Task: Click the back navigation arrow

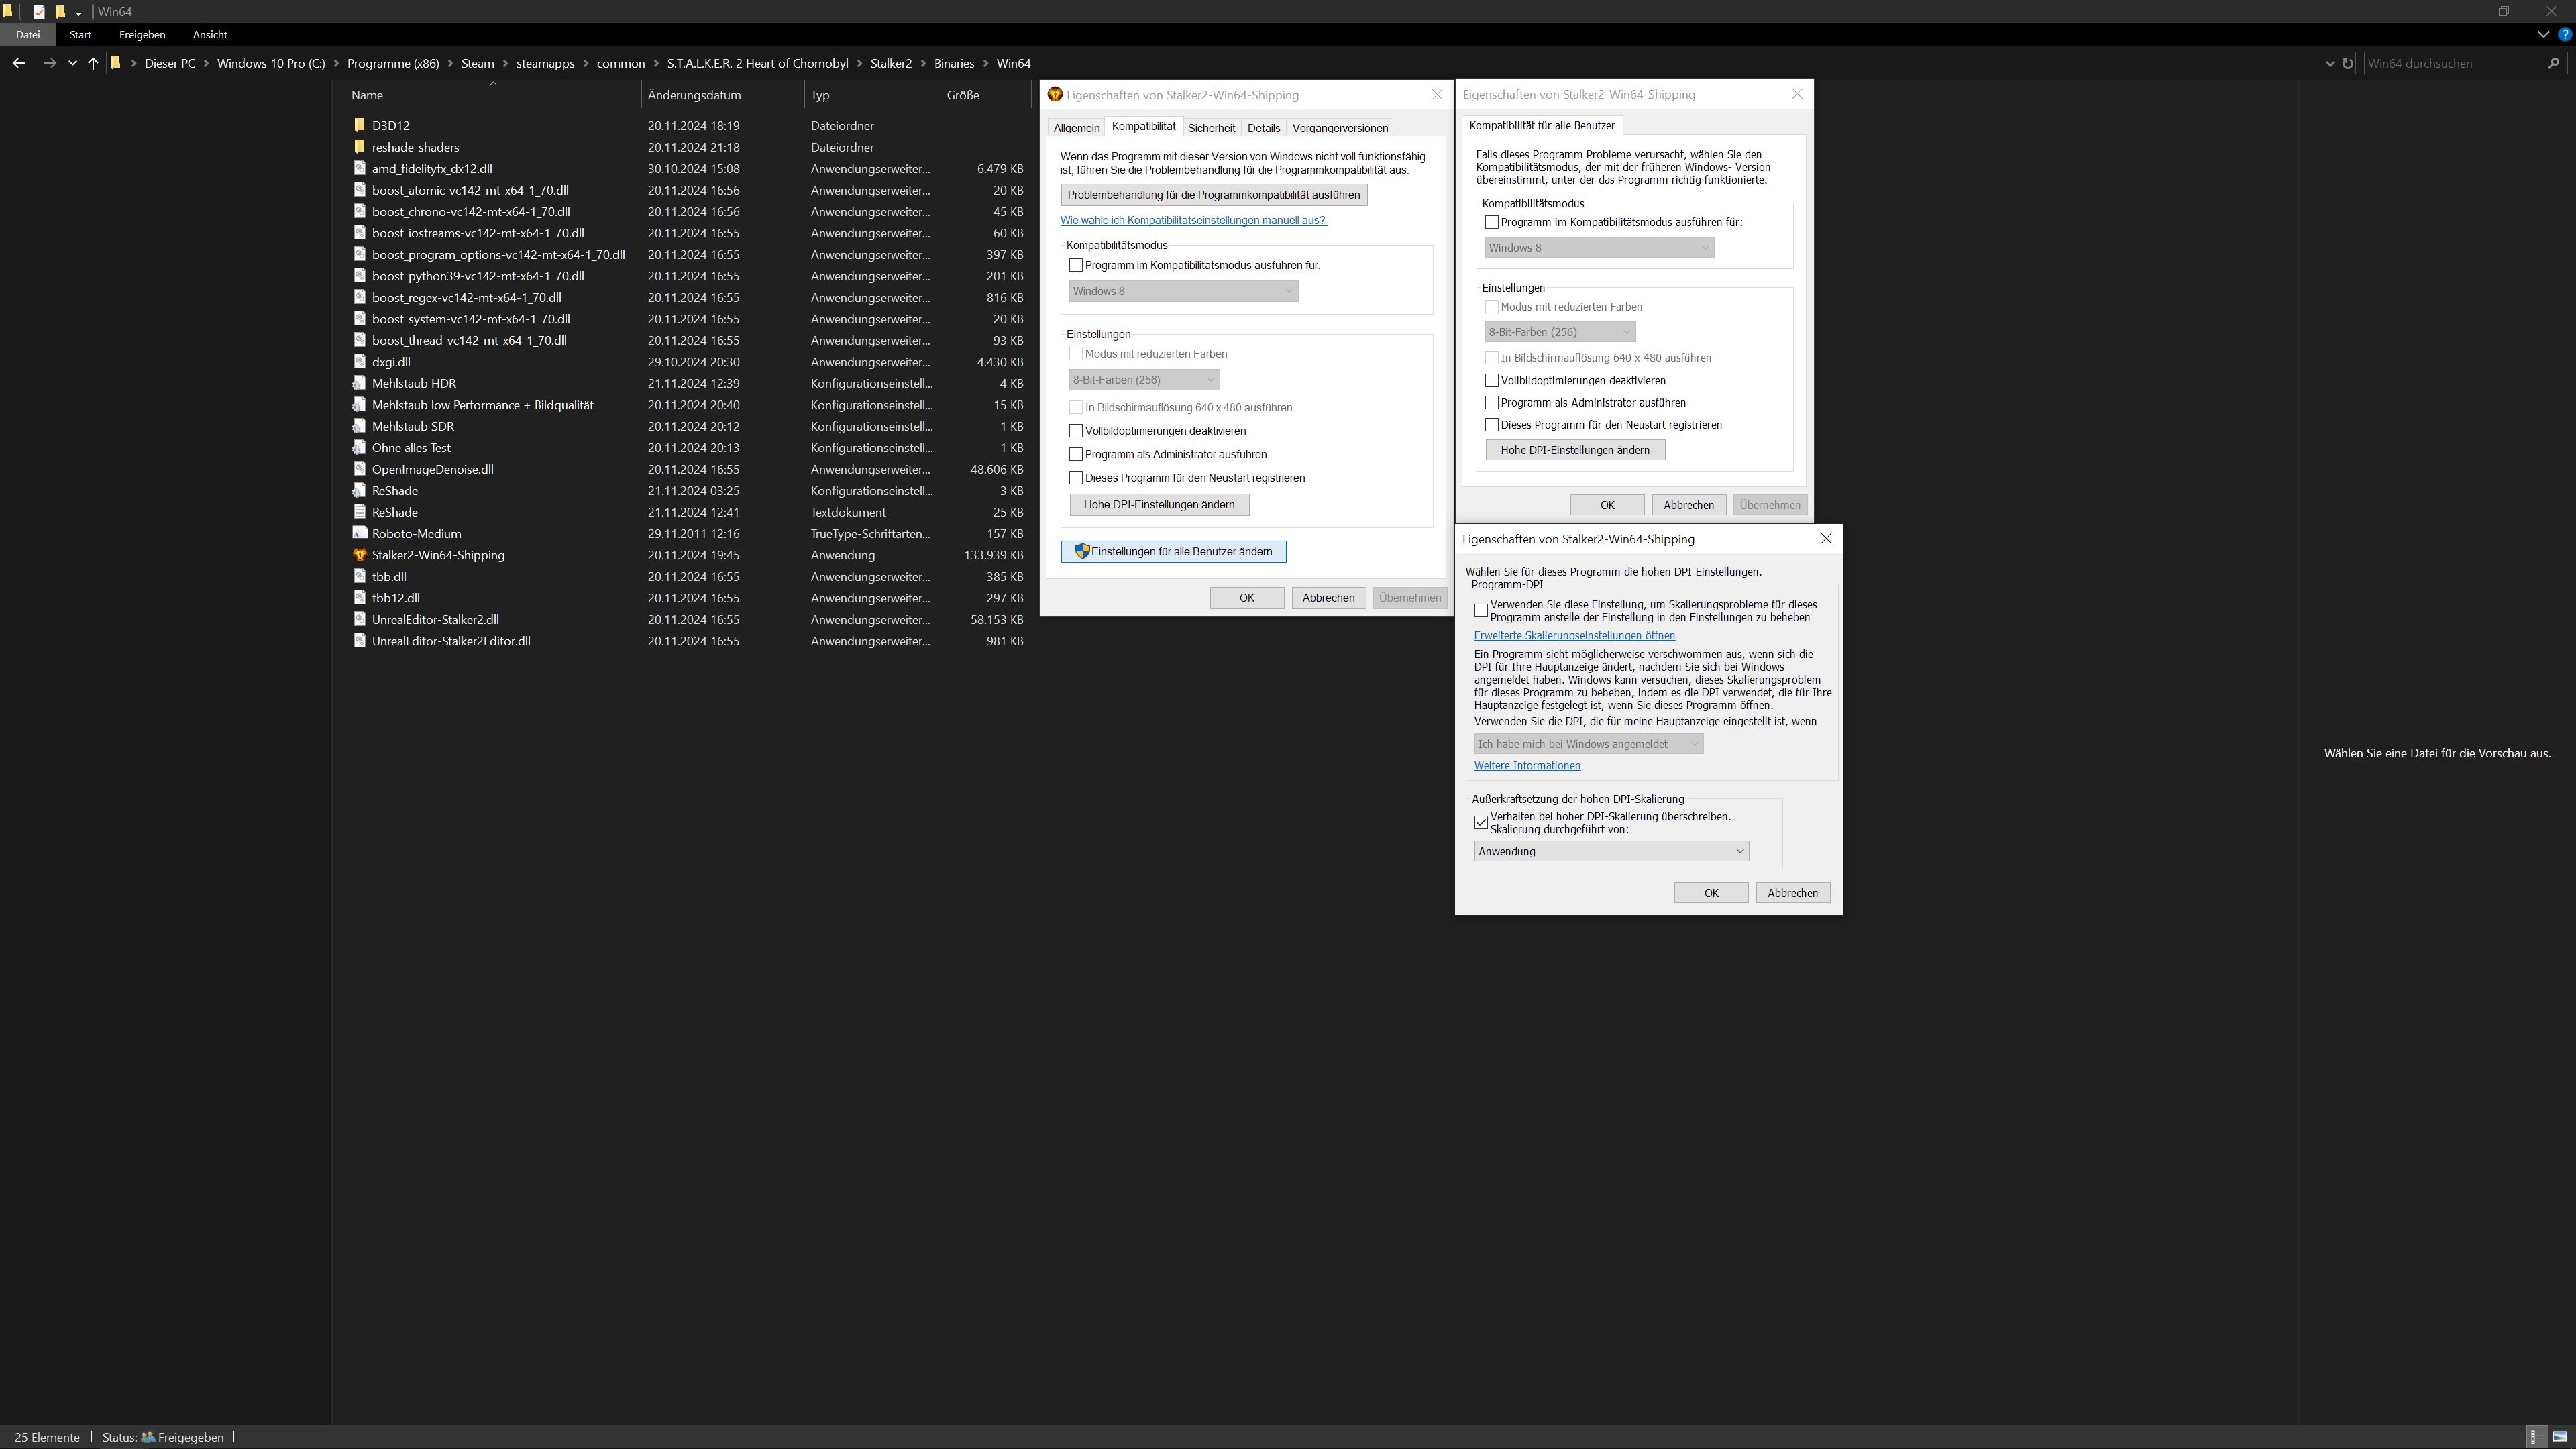Action: (19, 63)
